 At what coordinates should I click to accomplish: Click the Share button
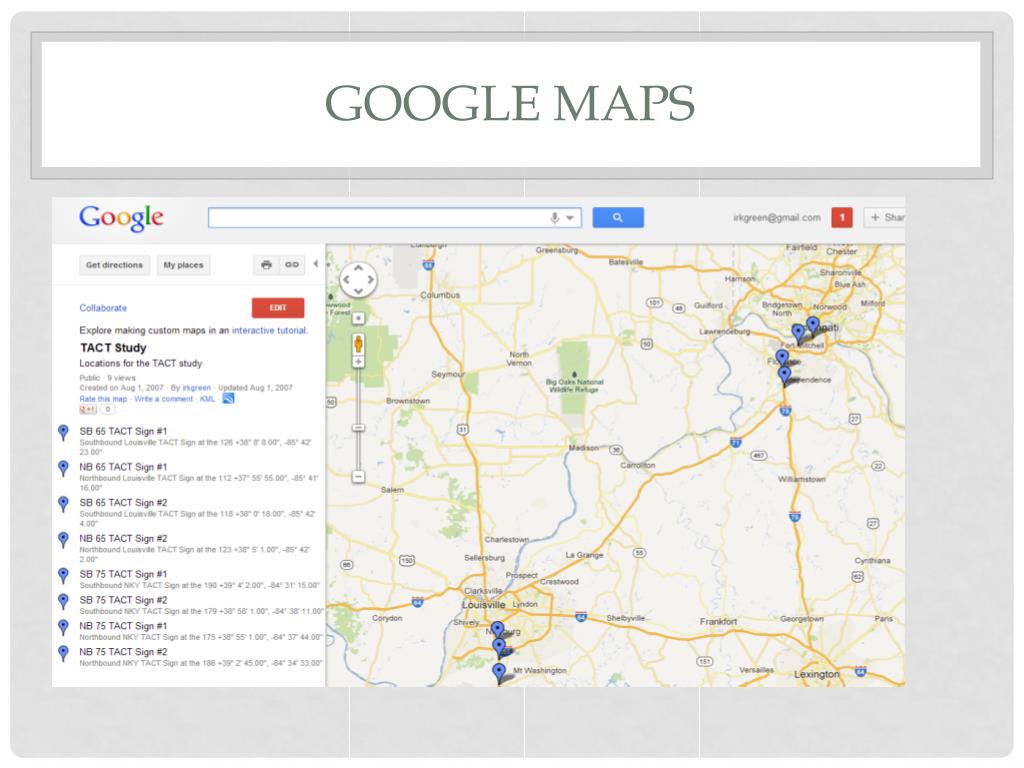(x=885, y=217)
